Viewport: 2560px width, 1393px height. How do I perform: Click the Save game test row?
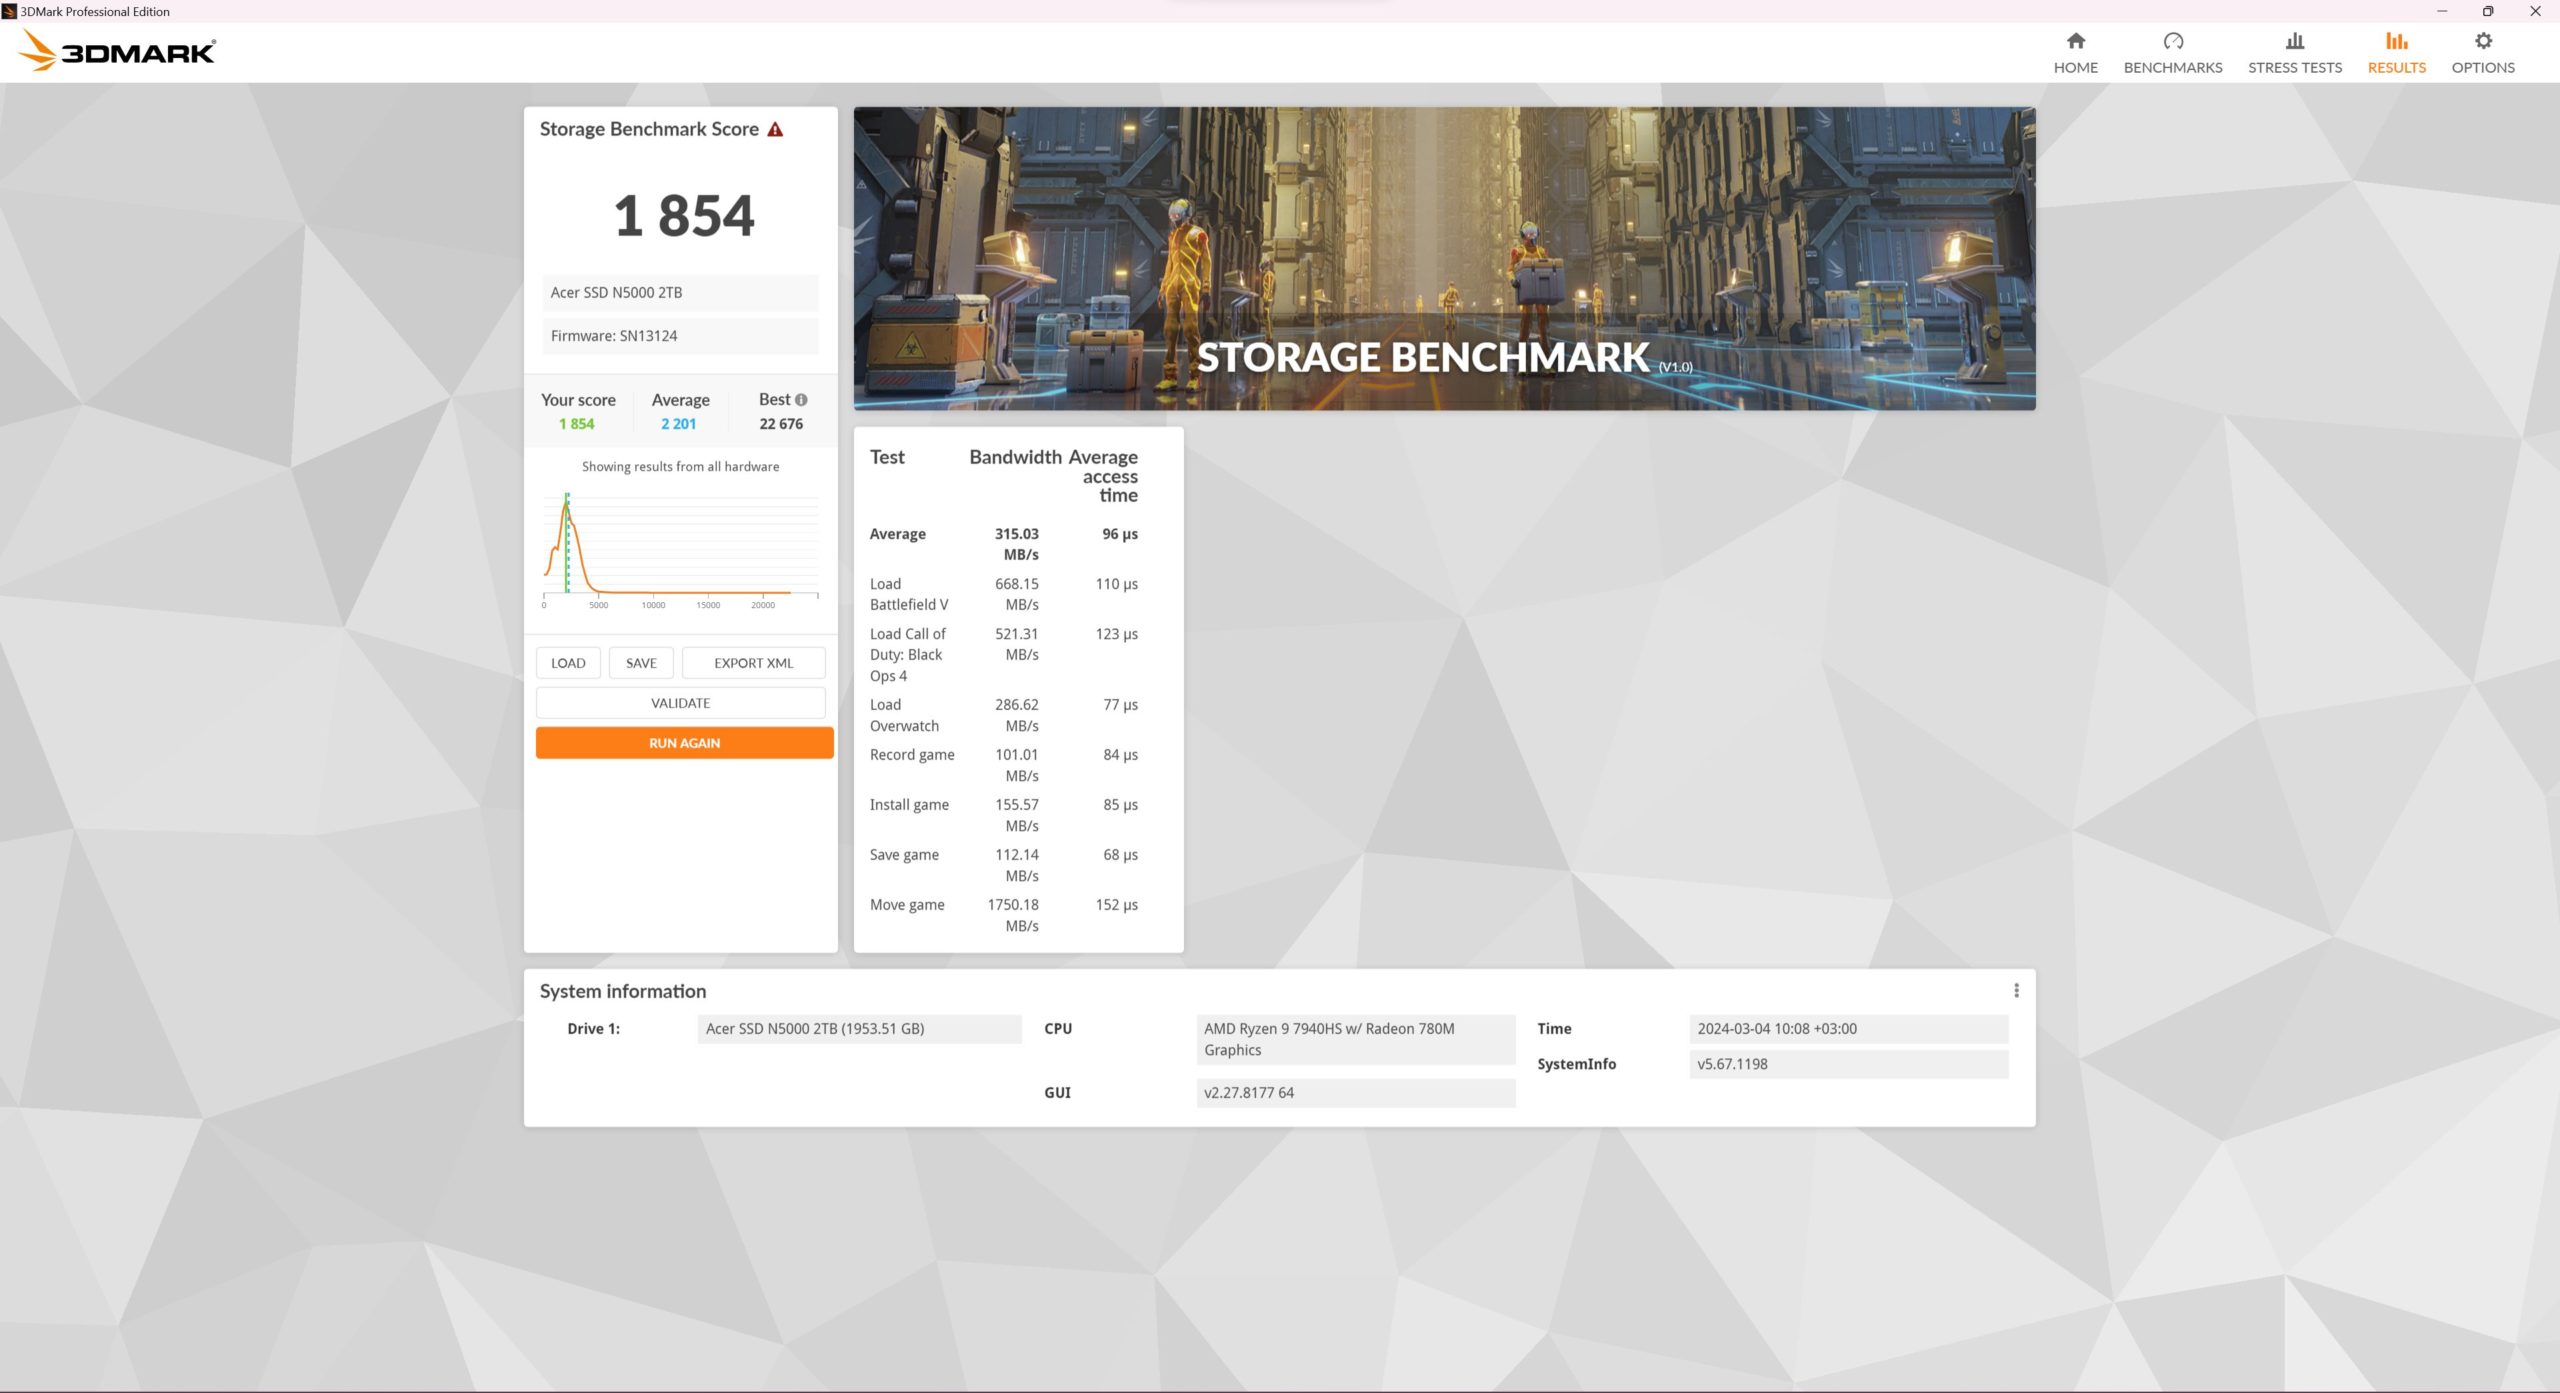1004,865
